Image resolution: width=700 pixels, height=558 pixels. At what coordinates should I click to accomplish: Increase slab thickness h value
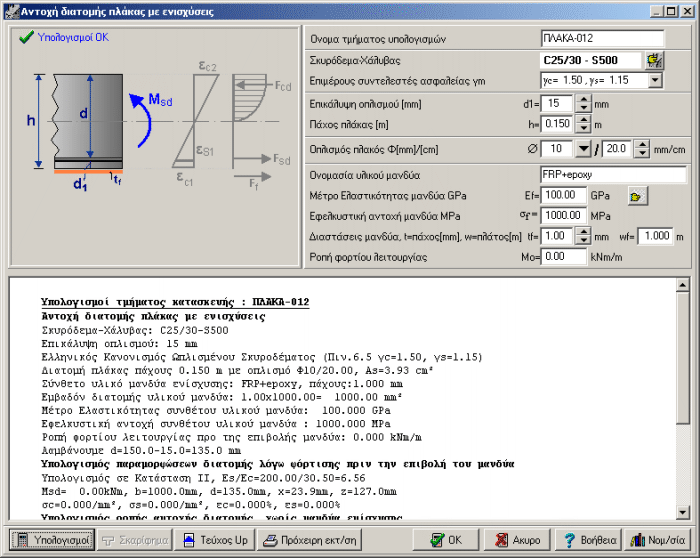(583, 120)
